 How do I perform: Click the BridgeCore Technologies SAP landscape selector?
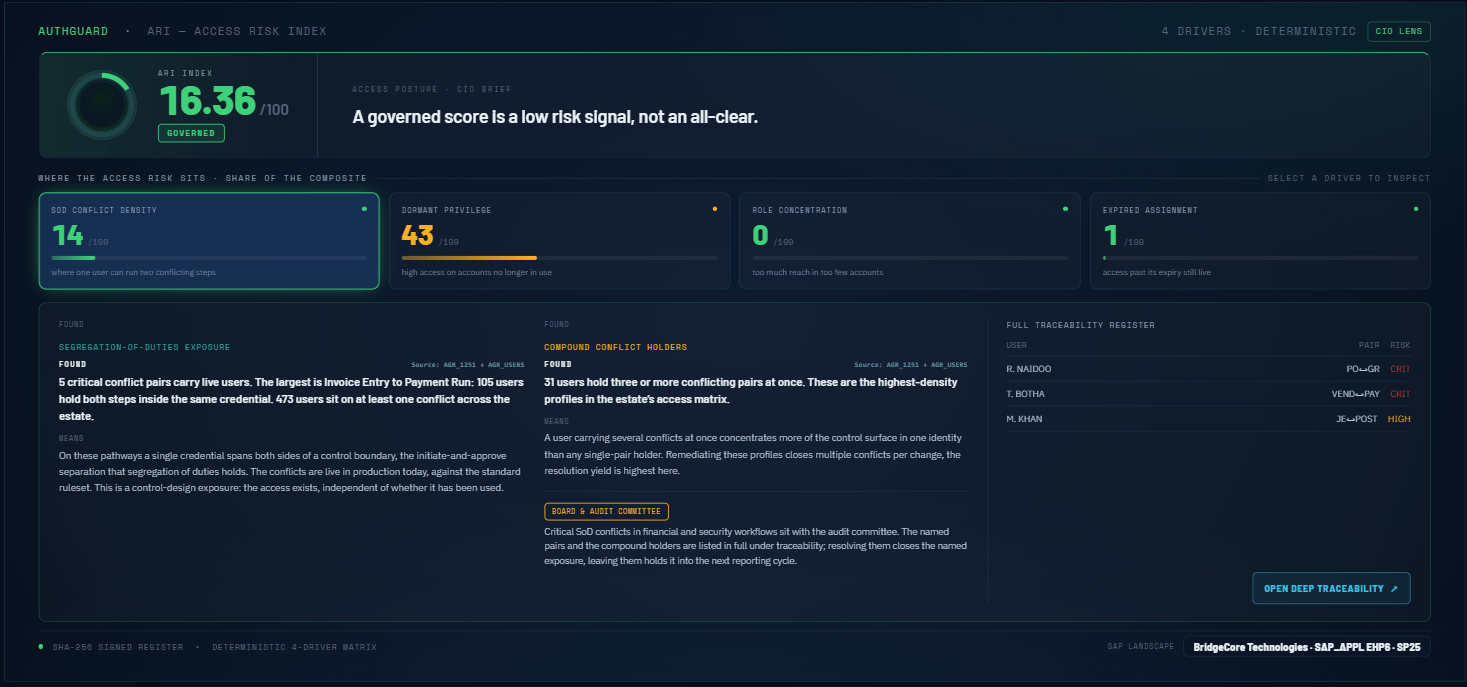(1306, 647)
